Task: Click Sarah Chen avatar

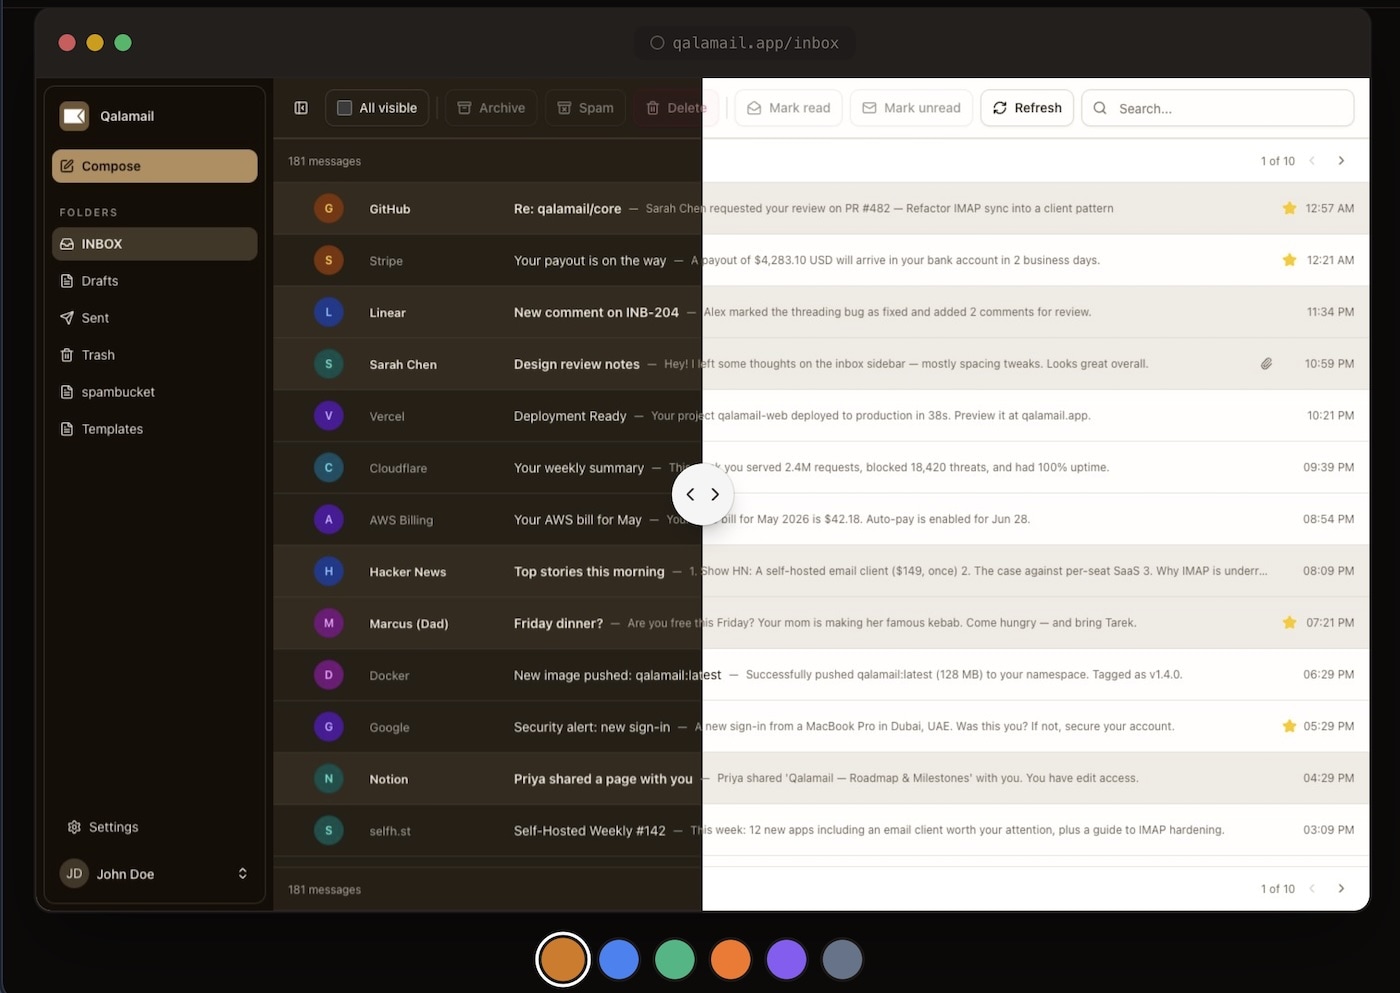Action: [x=329, y=364]
